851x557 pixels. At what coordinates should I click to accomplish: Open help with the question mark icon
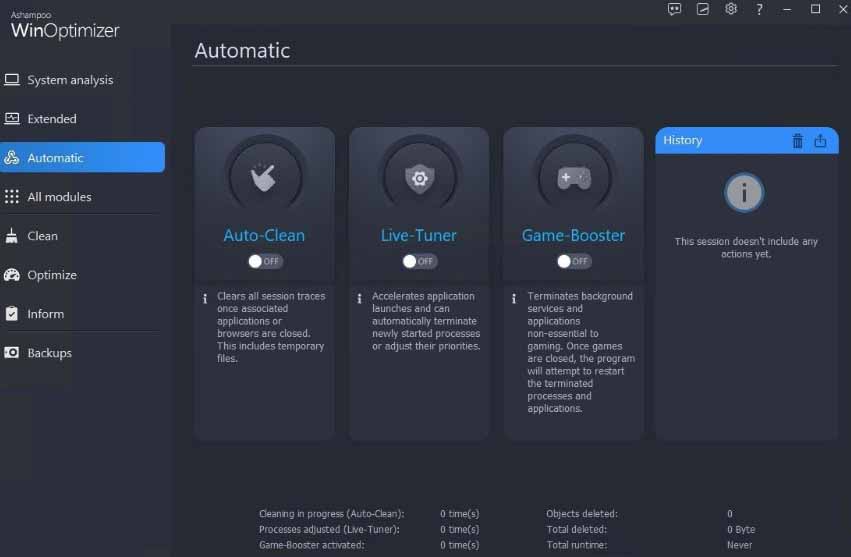759,9
